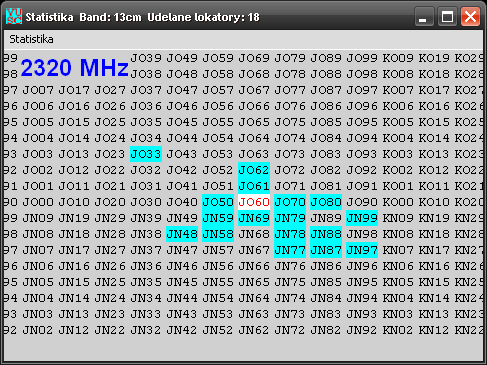The image size is (487, 365).
Task: Select highlighted locator JO33
Action: click(x=146, y=154)
